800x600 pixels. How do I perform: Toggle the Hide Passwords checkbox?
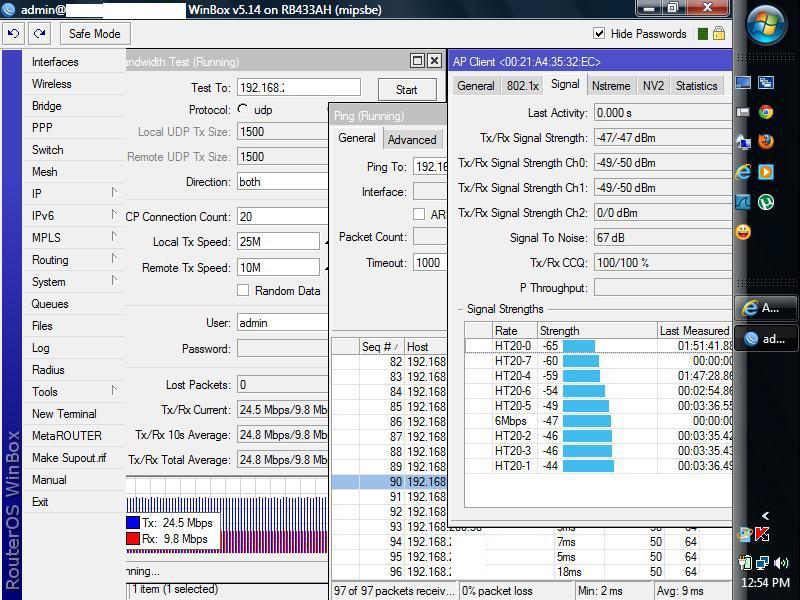pyautogui.click(x=599, y=32)
